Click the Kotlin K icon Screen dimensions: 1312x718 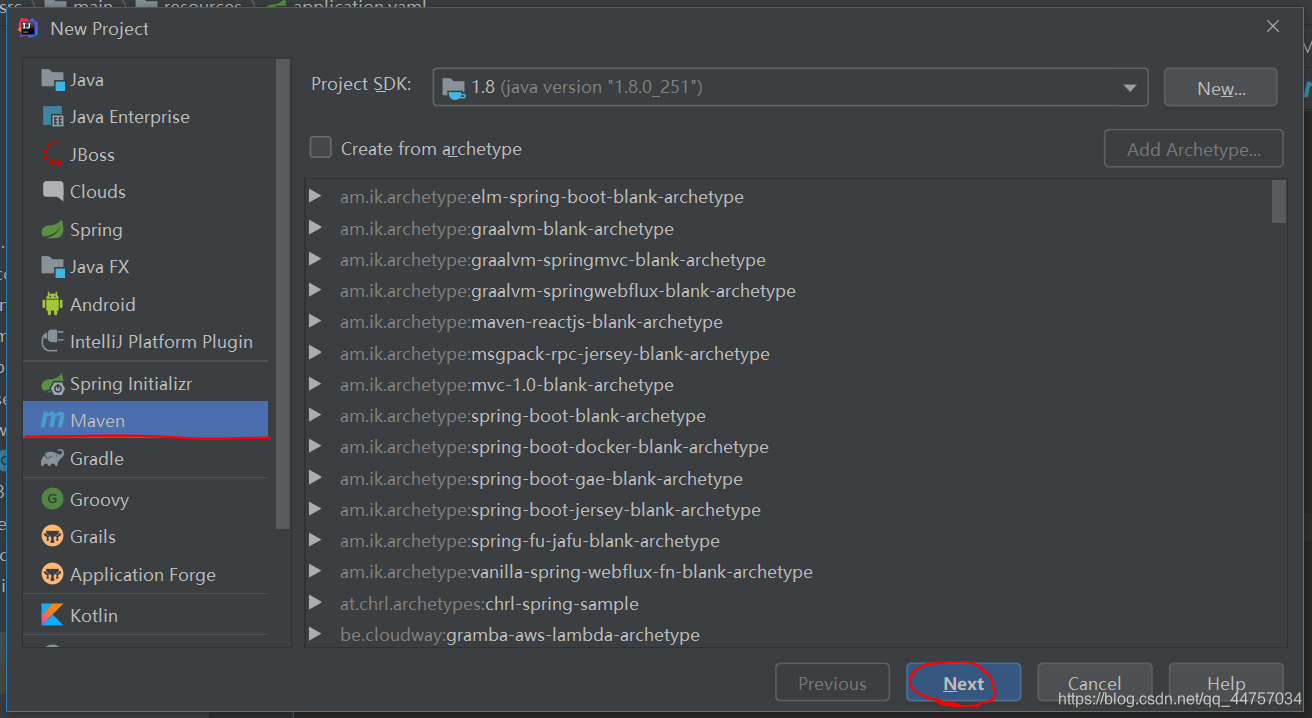pos(52,615)
